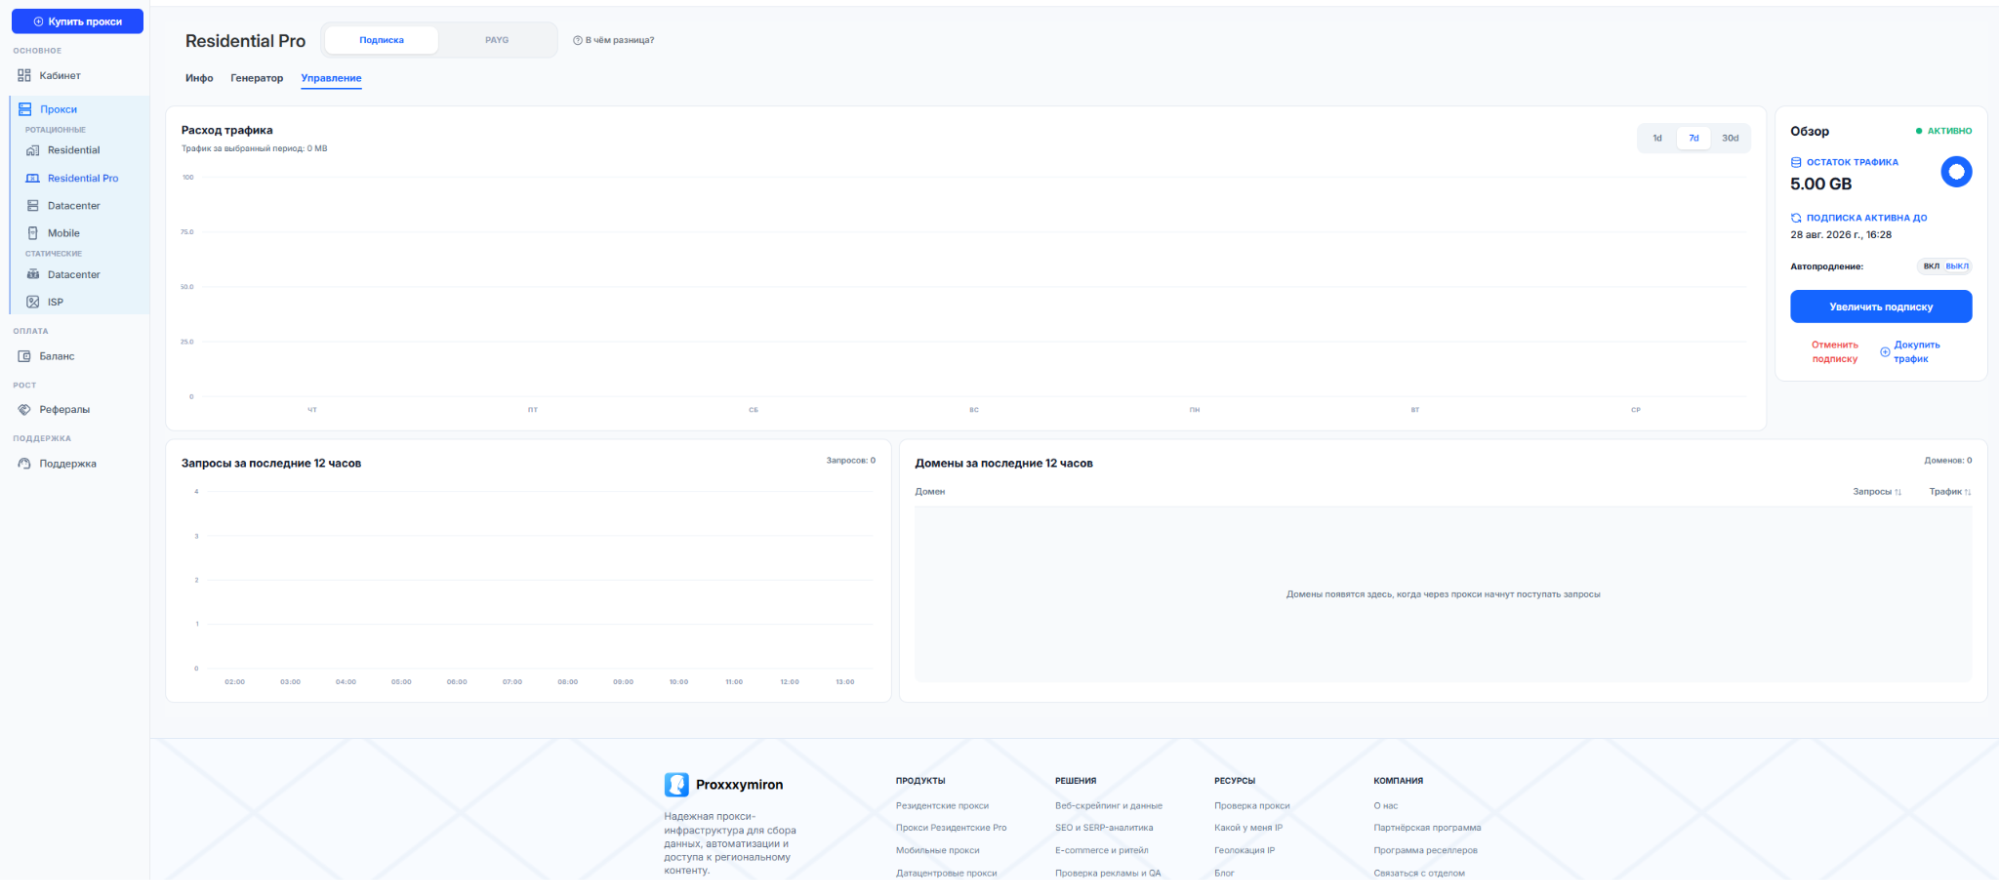The width and height of the screenshot is (1999, 881).
Task: Click the Доменов: 0 counter
Action: click(x=1948, y=461)
